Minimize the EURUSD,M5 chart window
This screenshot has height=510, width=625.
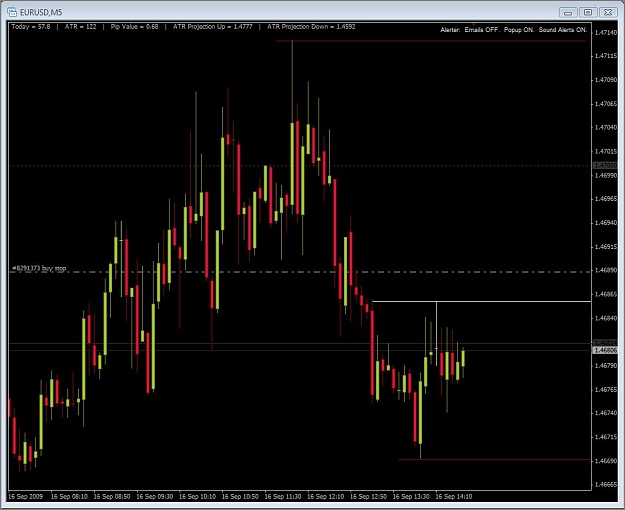(568, 12)
